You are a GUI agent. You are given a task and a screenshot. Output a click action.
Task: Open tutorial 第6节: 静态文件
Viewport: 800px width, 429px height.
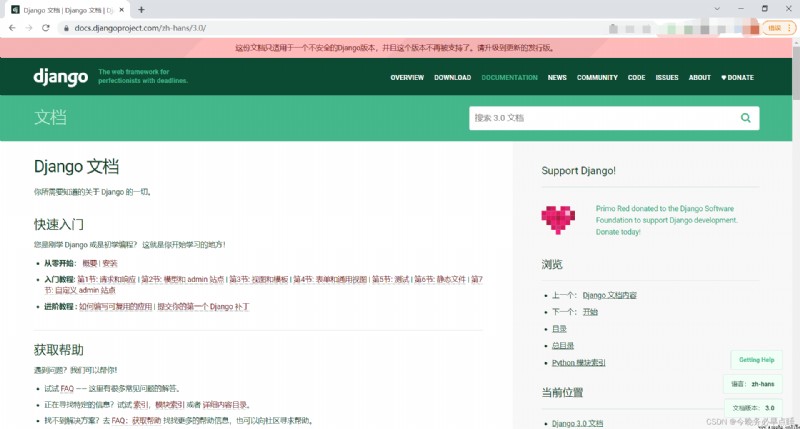(440, 280)
